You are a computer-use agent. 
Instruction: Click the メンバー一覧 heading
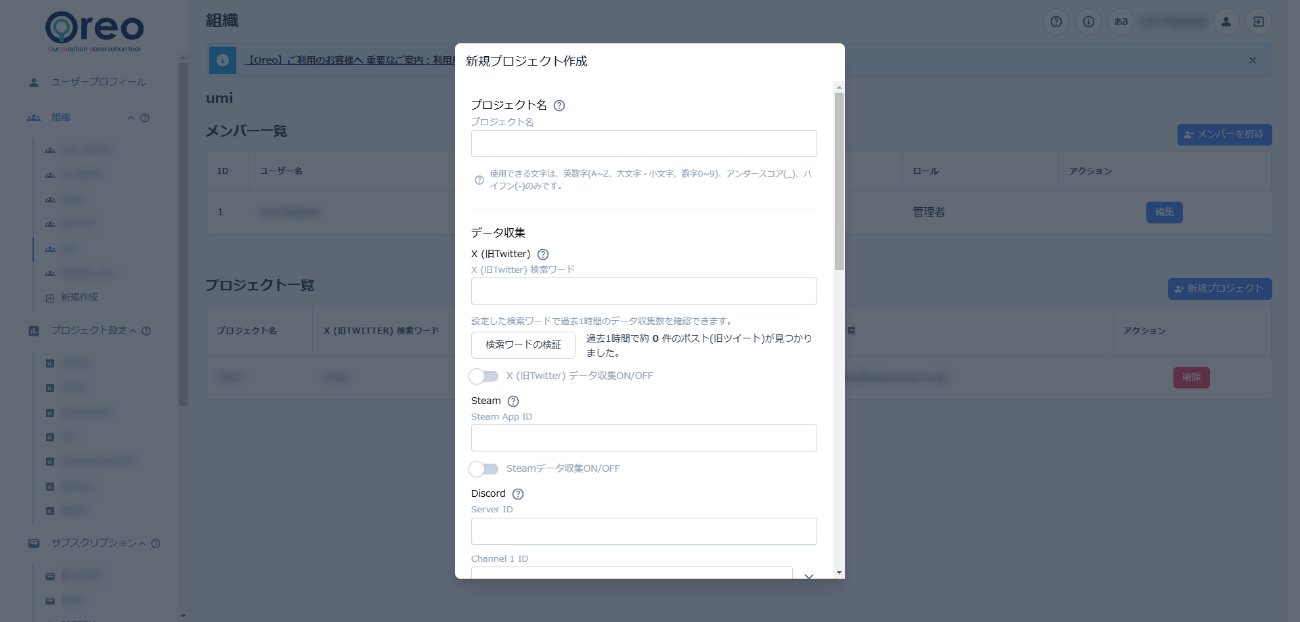(x=246, y=131)
